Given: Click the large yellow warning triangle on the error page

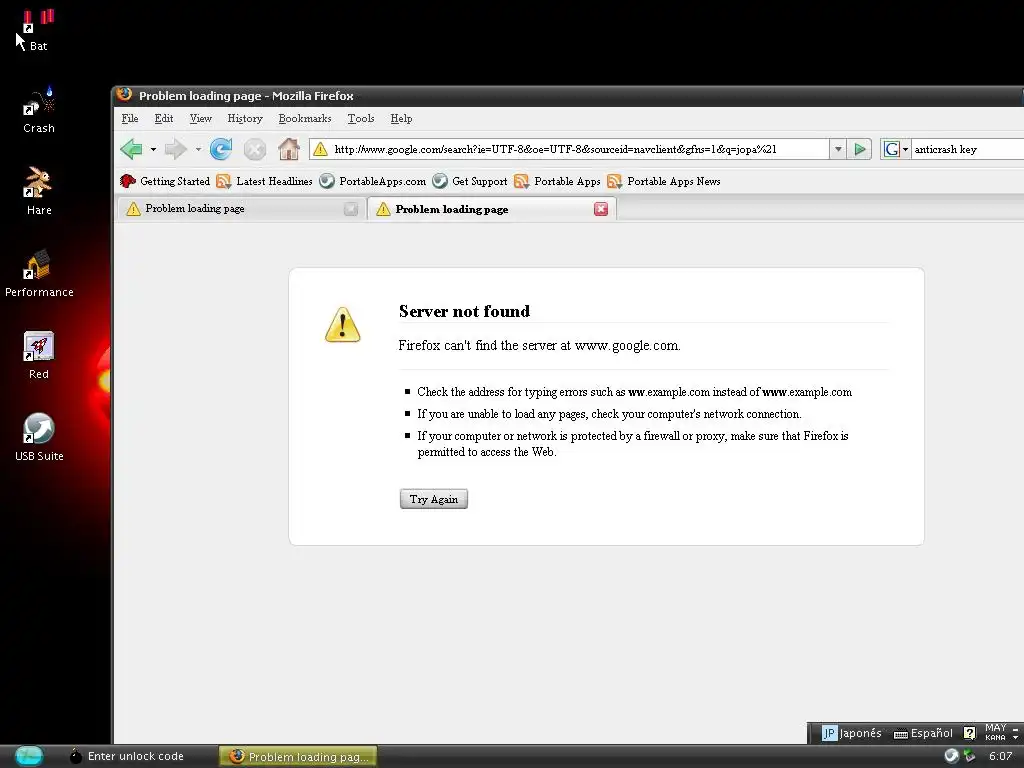Looking at the screenshot, I should click(x=342, y=325).
